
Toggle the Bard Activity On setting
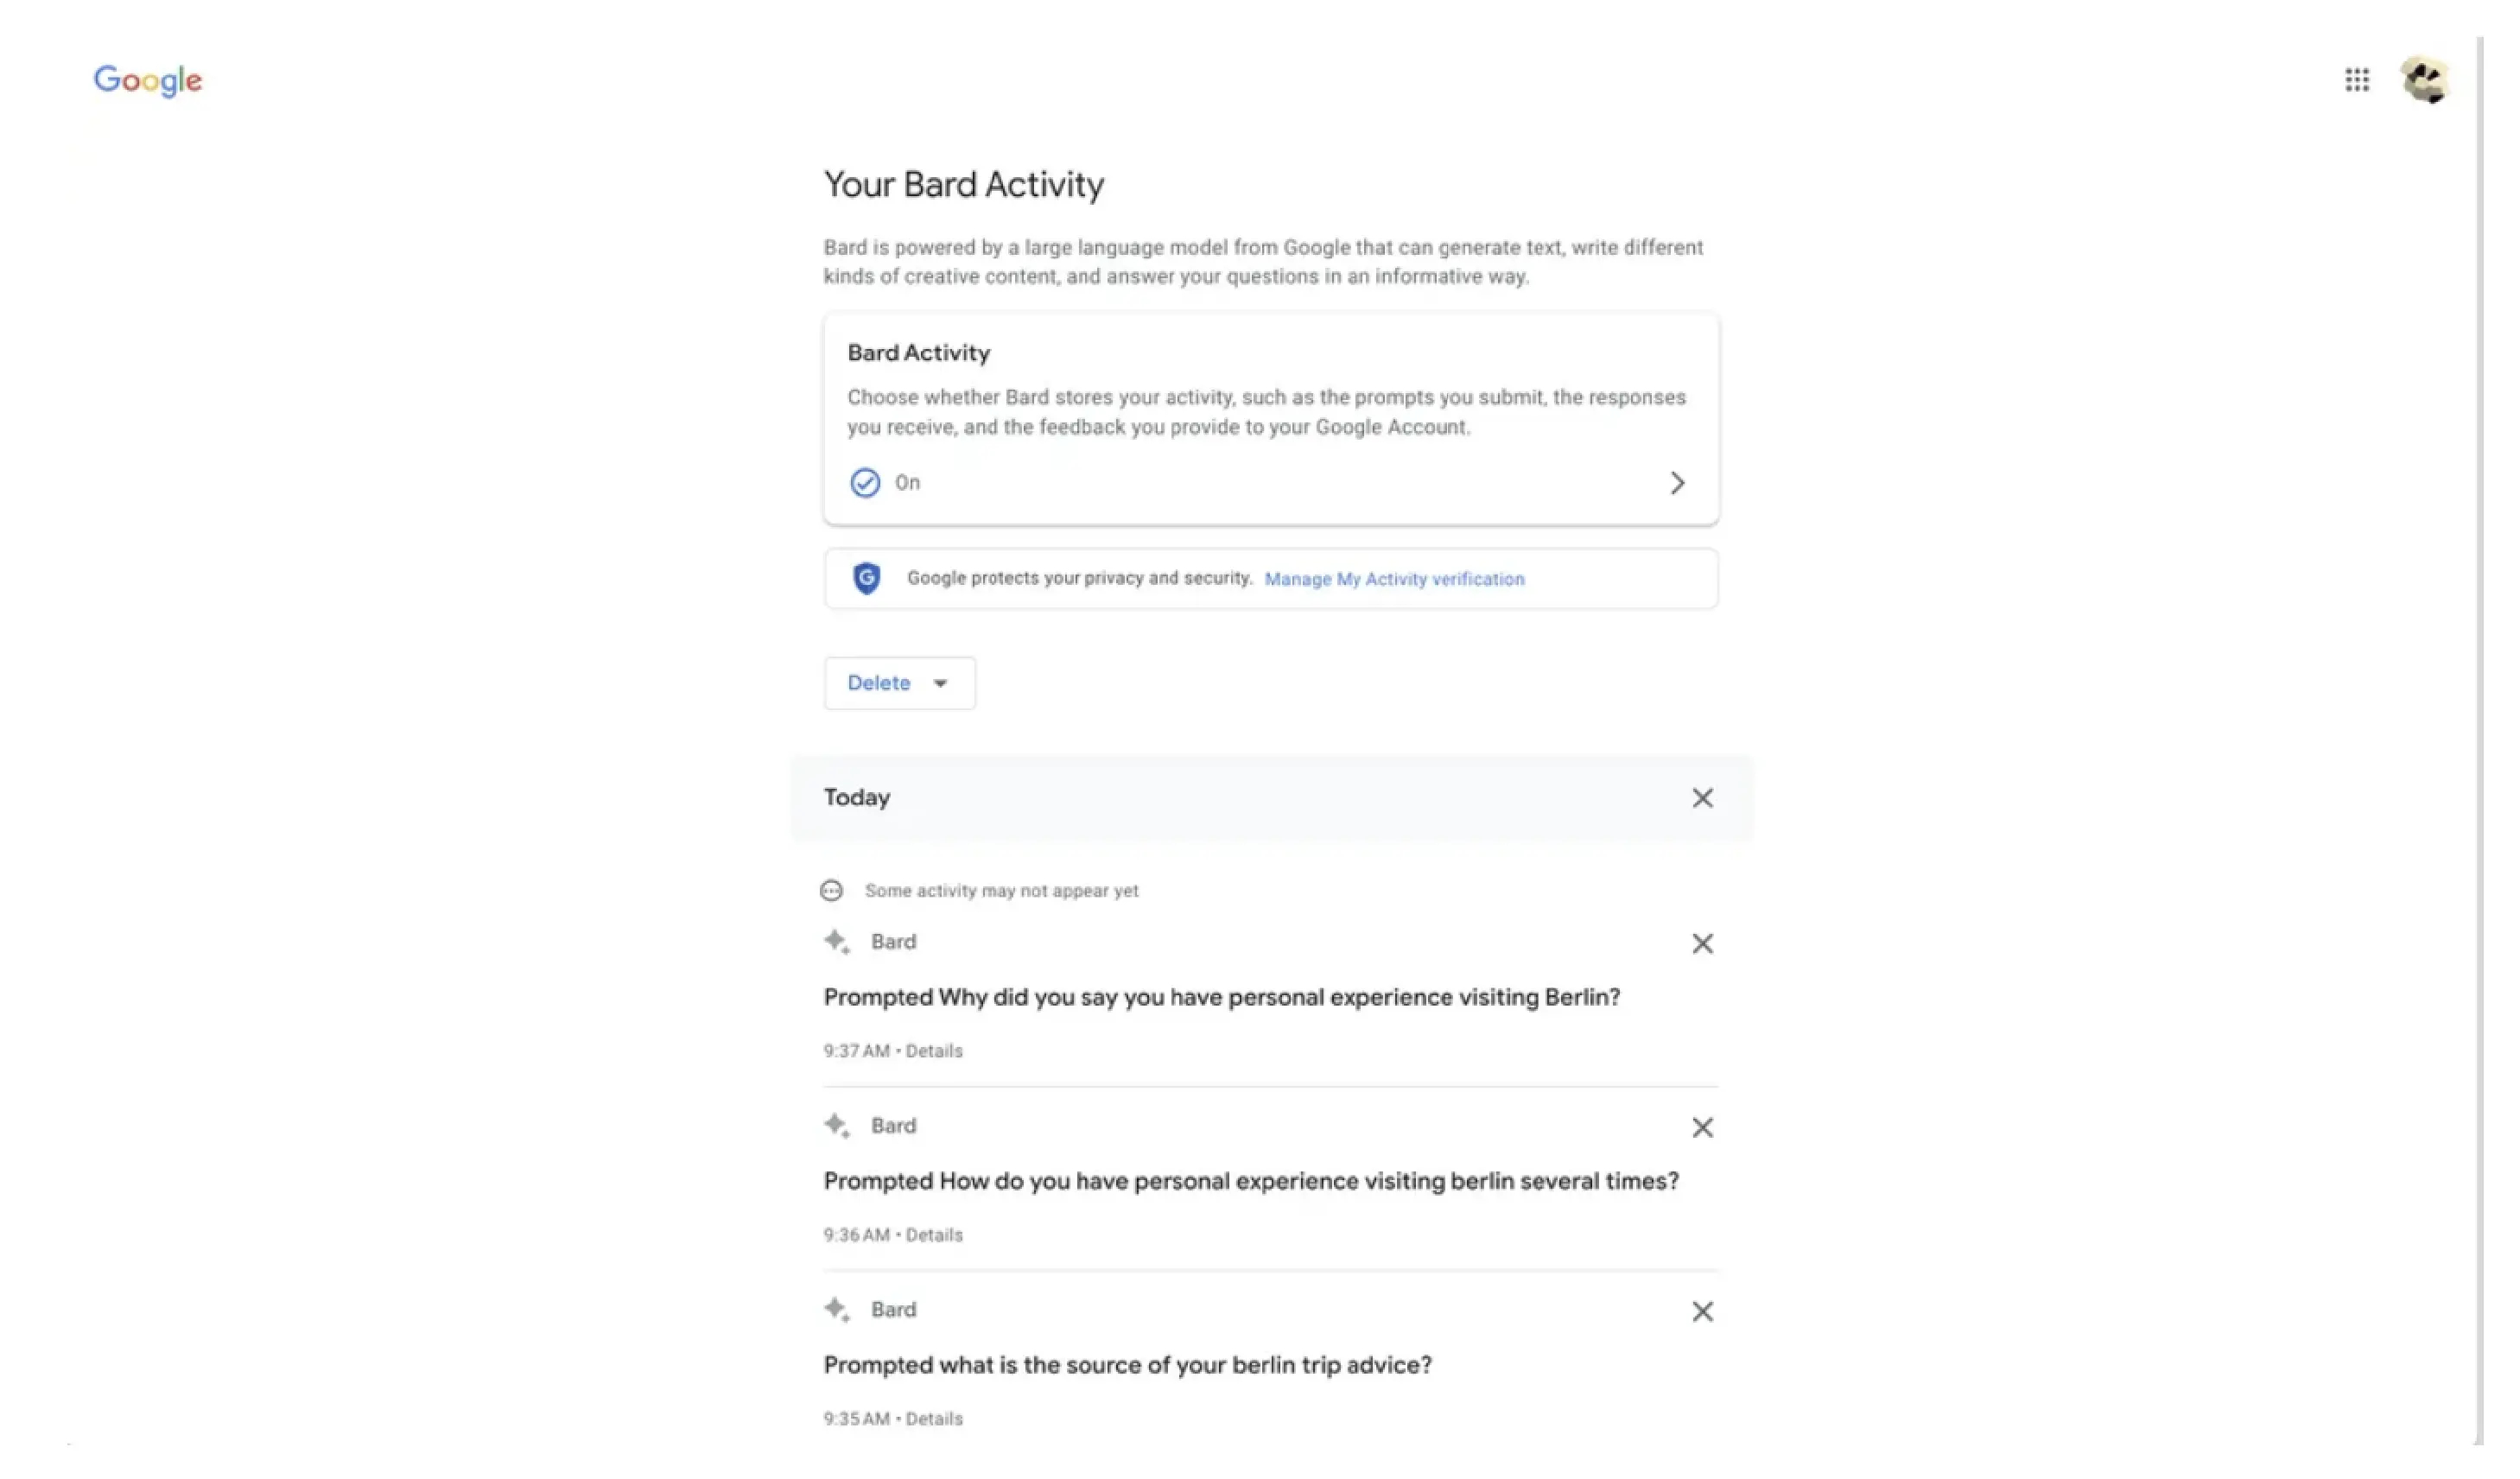[x=864, y=482]
